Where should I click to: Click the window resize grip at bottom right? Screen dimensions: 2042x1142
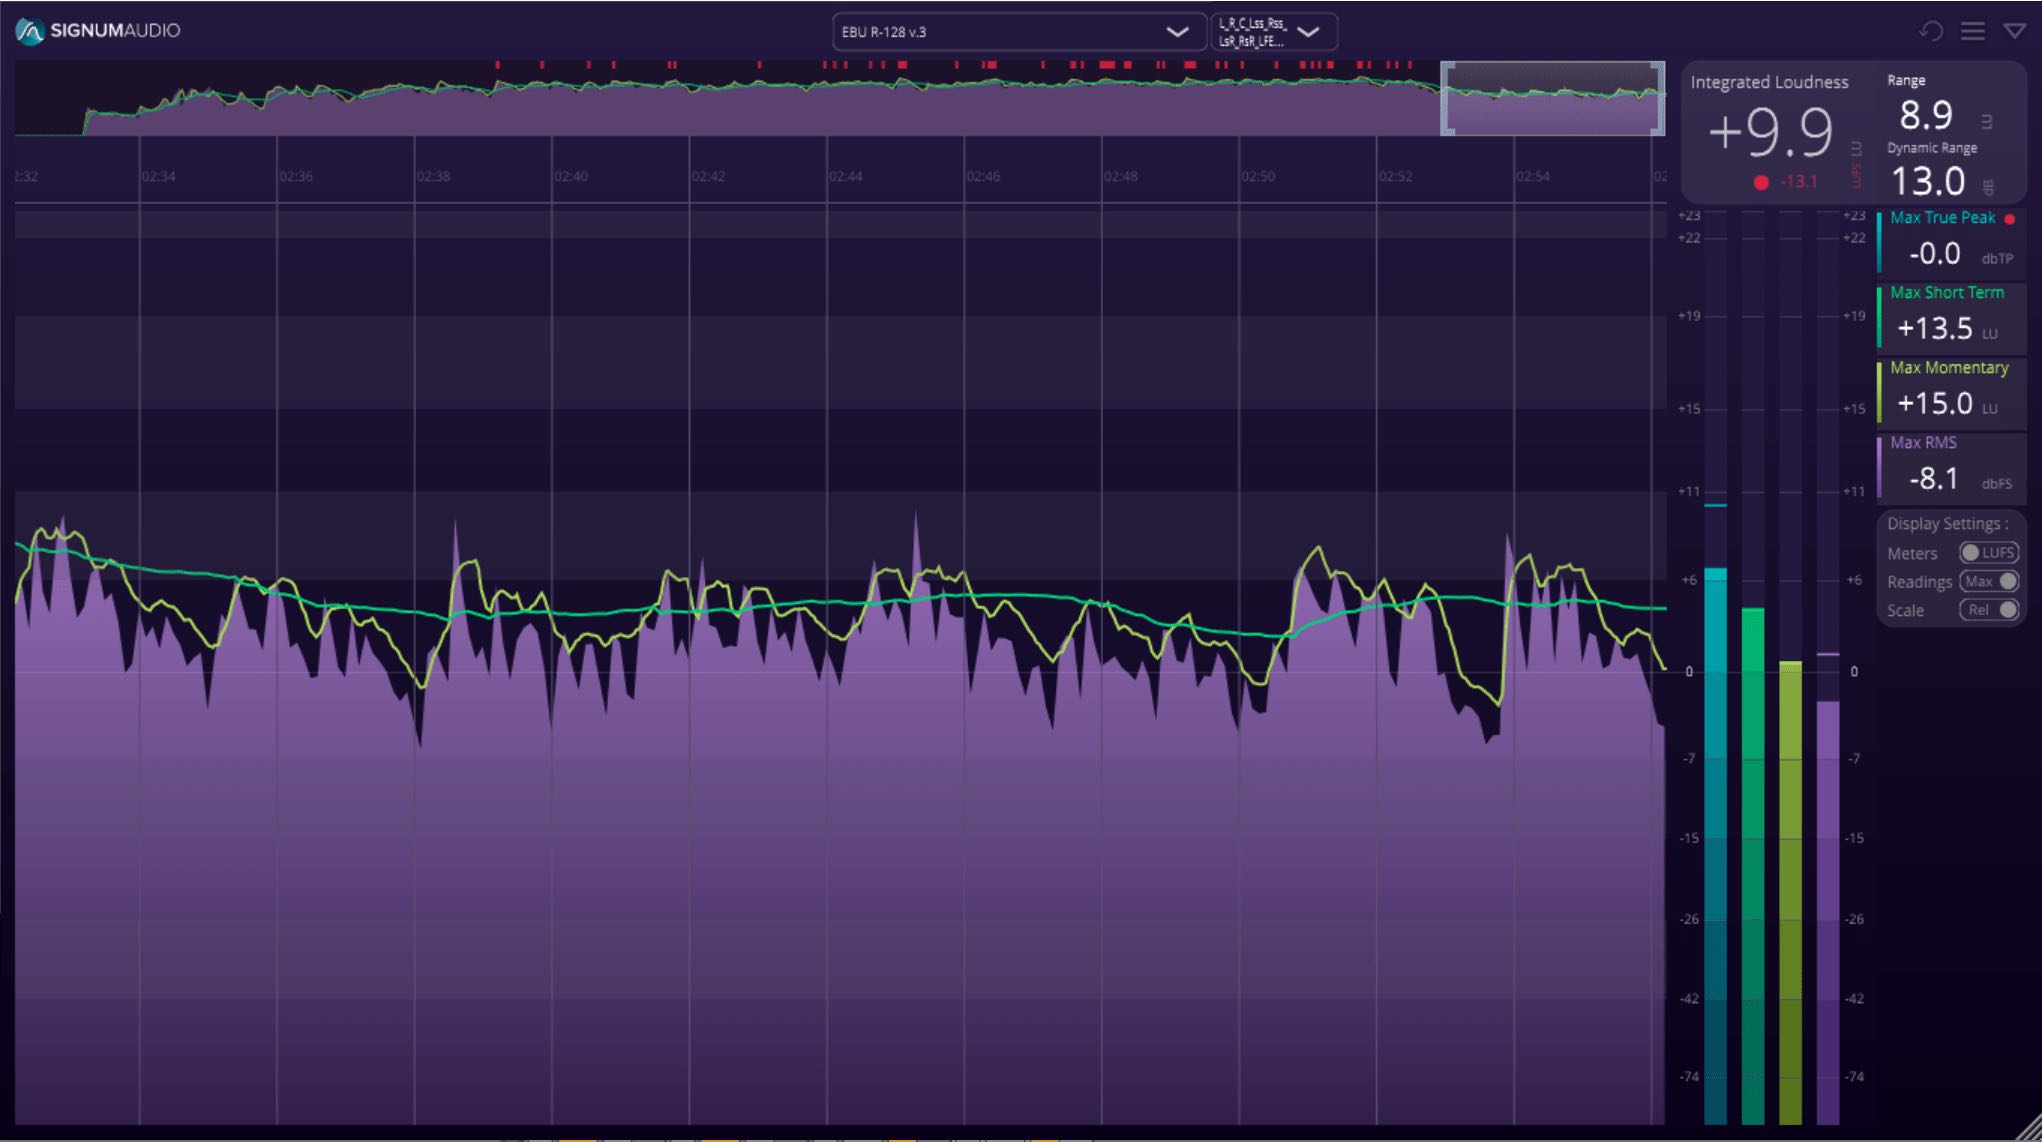2030,1130
